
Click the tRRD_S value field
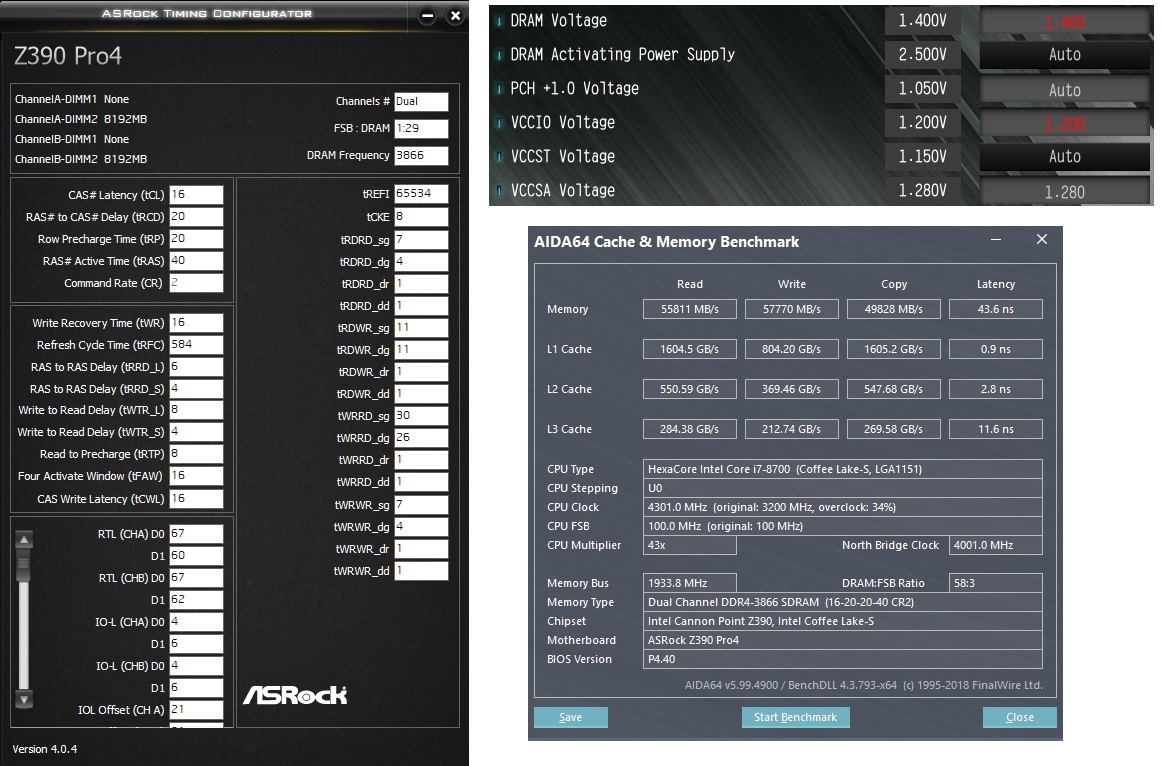tap(196, 389)
